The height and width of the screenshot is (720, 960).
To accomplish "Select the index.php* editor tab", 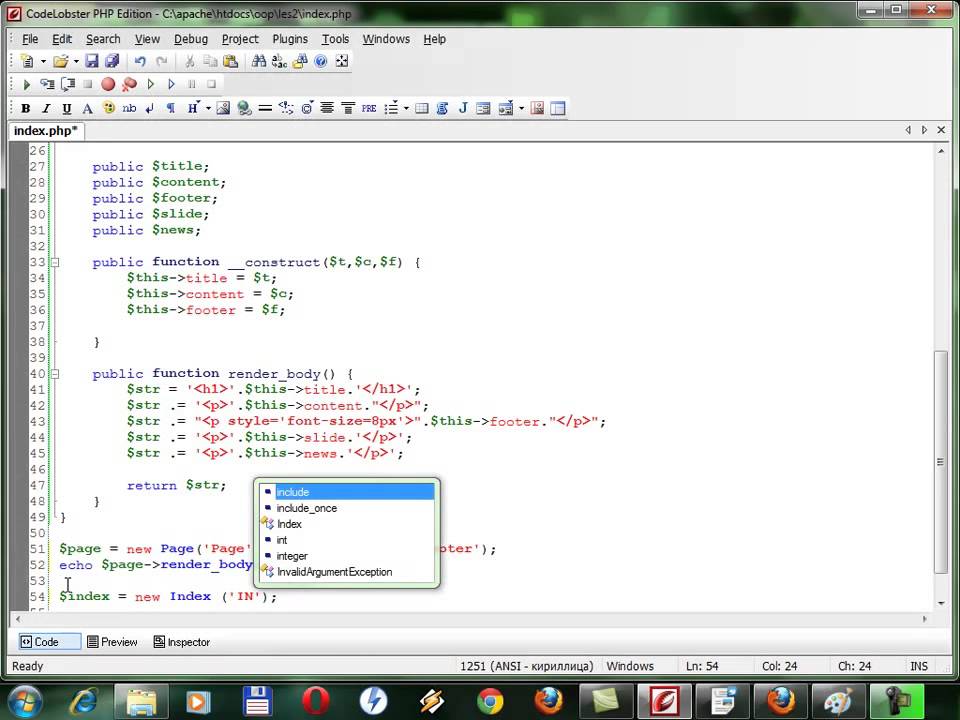I will click(45, 131).
